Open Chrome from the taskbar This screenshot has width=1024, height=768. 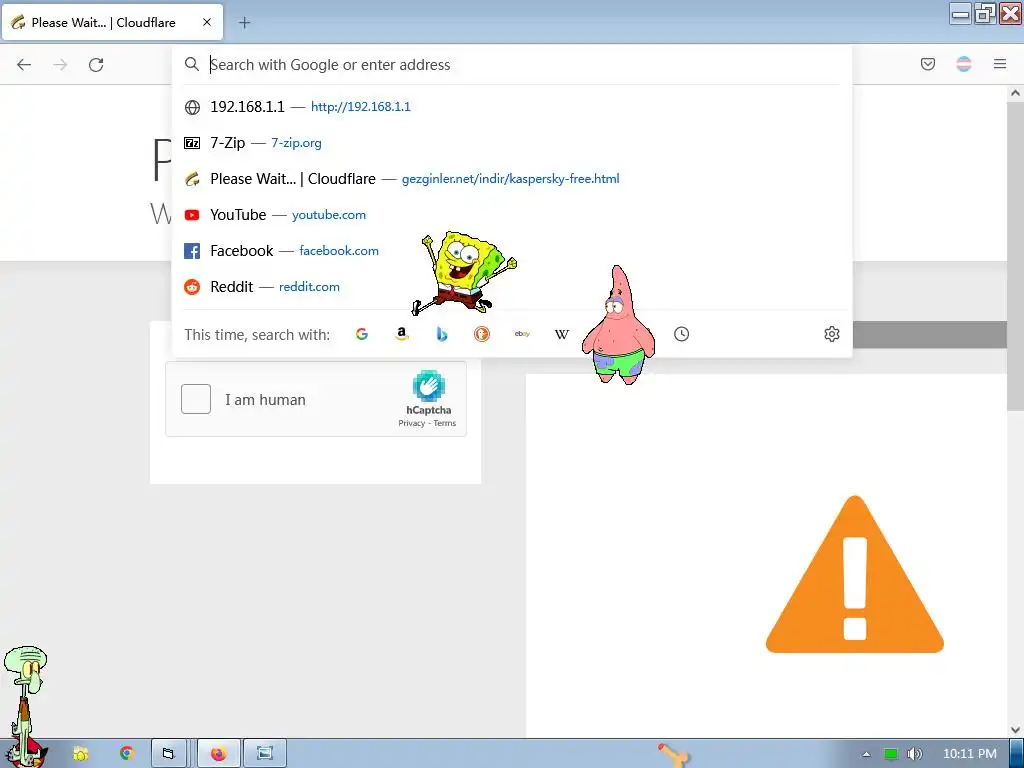tap(126, 753)
